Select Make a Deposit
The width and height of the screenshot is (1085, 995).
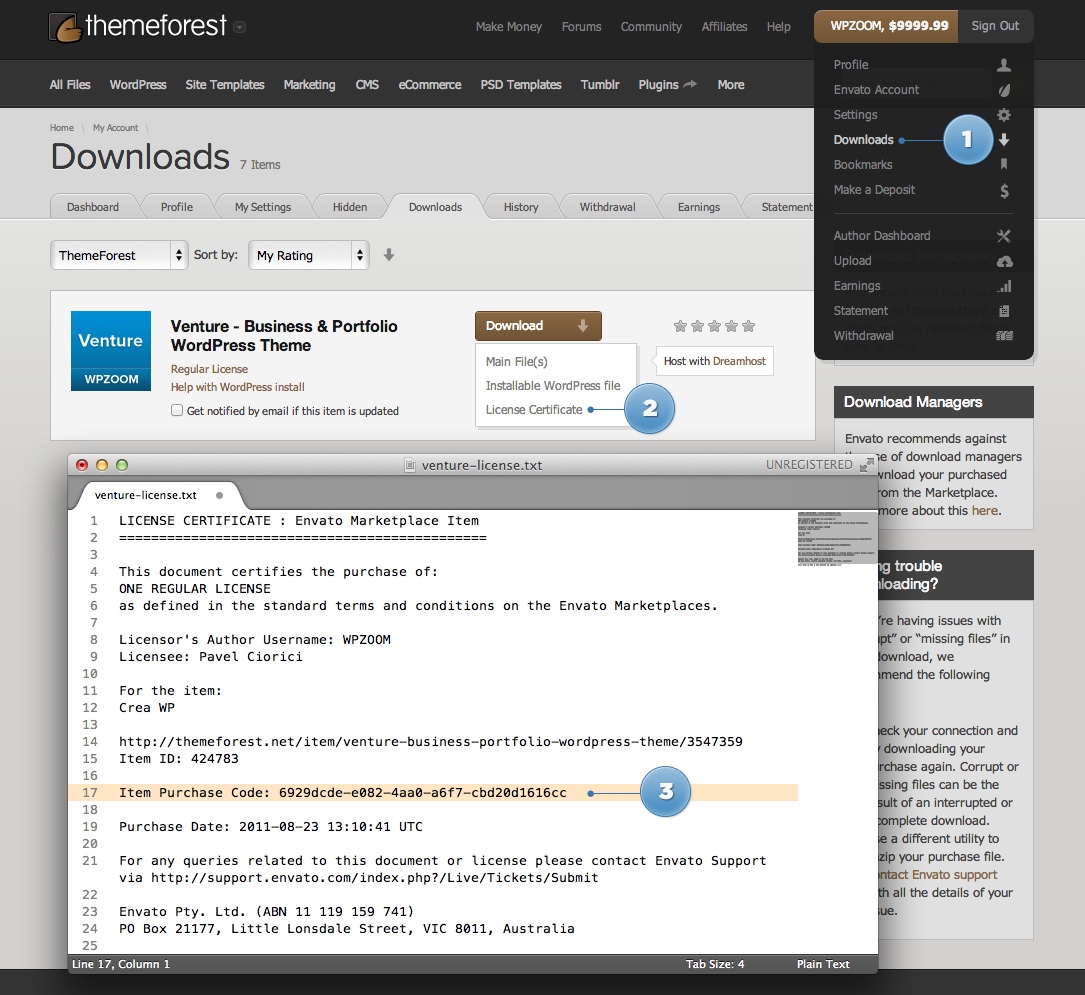point(874,190)
